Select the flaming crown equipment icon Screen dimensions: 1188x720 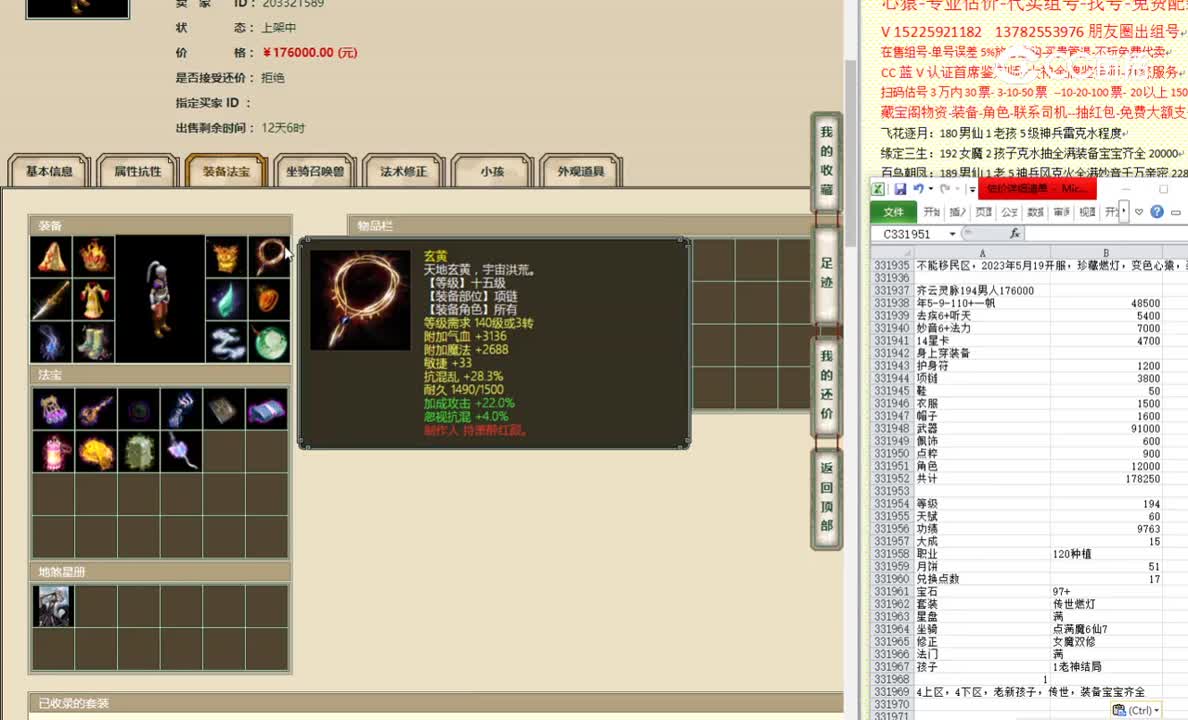click(94, 257)
